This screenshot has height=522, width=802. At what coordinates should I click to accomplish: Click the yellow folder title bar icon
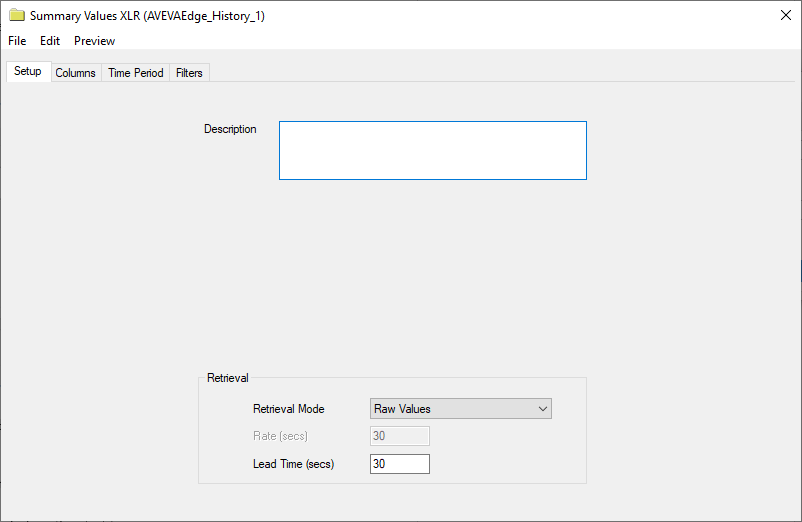coord(17,15)
